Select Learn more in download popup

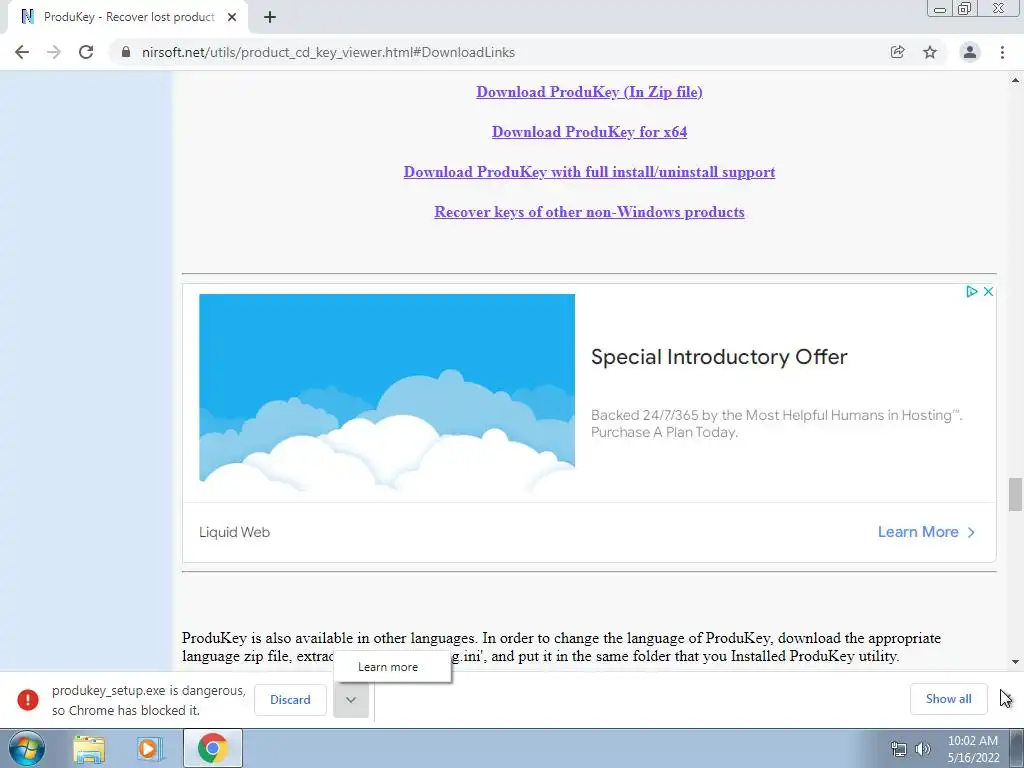coord(392,667)
